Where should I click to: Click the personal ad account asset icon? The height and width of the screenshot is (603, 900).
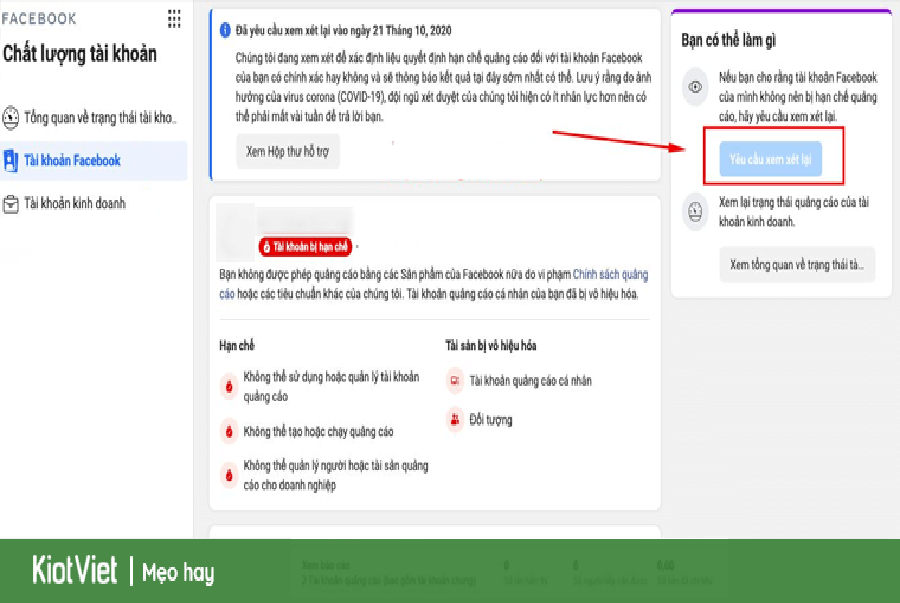pos(455,380)
